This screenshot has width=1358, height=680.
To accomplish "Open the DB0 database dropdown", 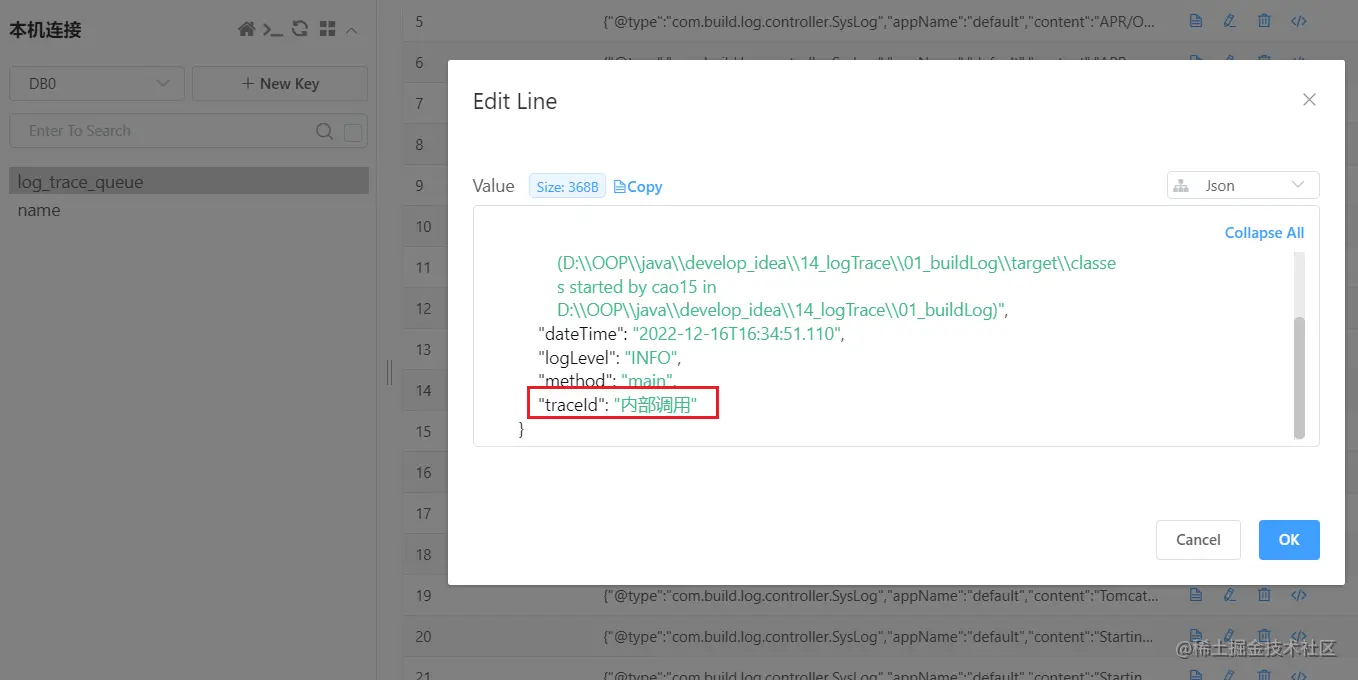I will (97, 84).
